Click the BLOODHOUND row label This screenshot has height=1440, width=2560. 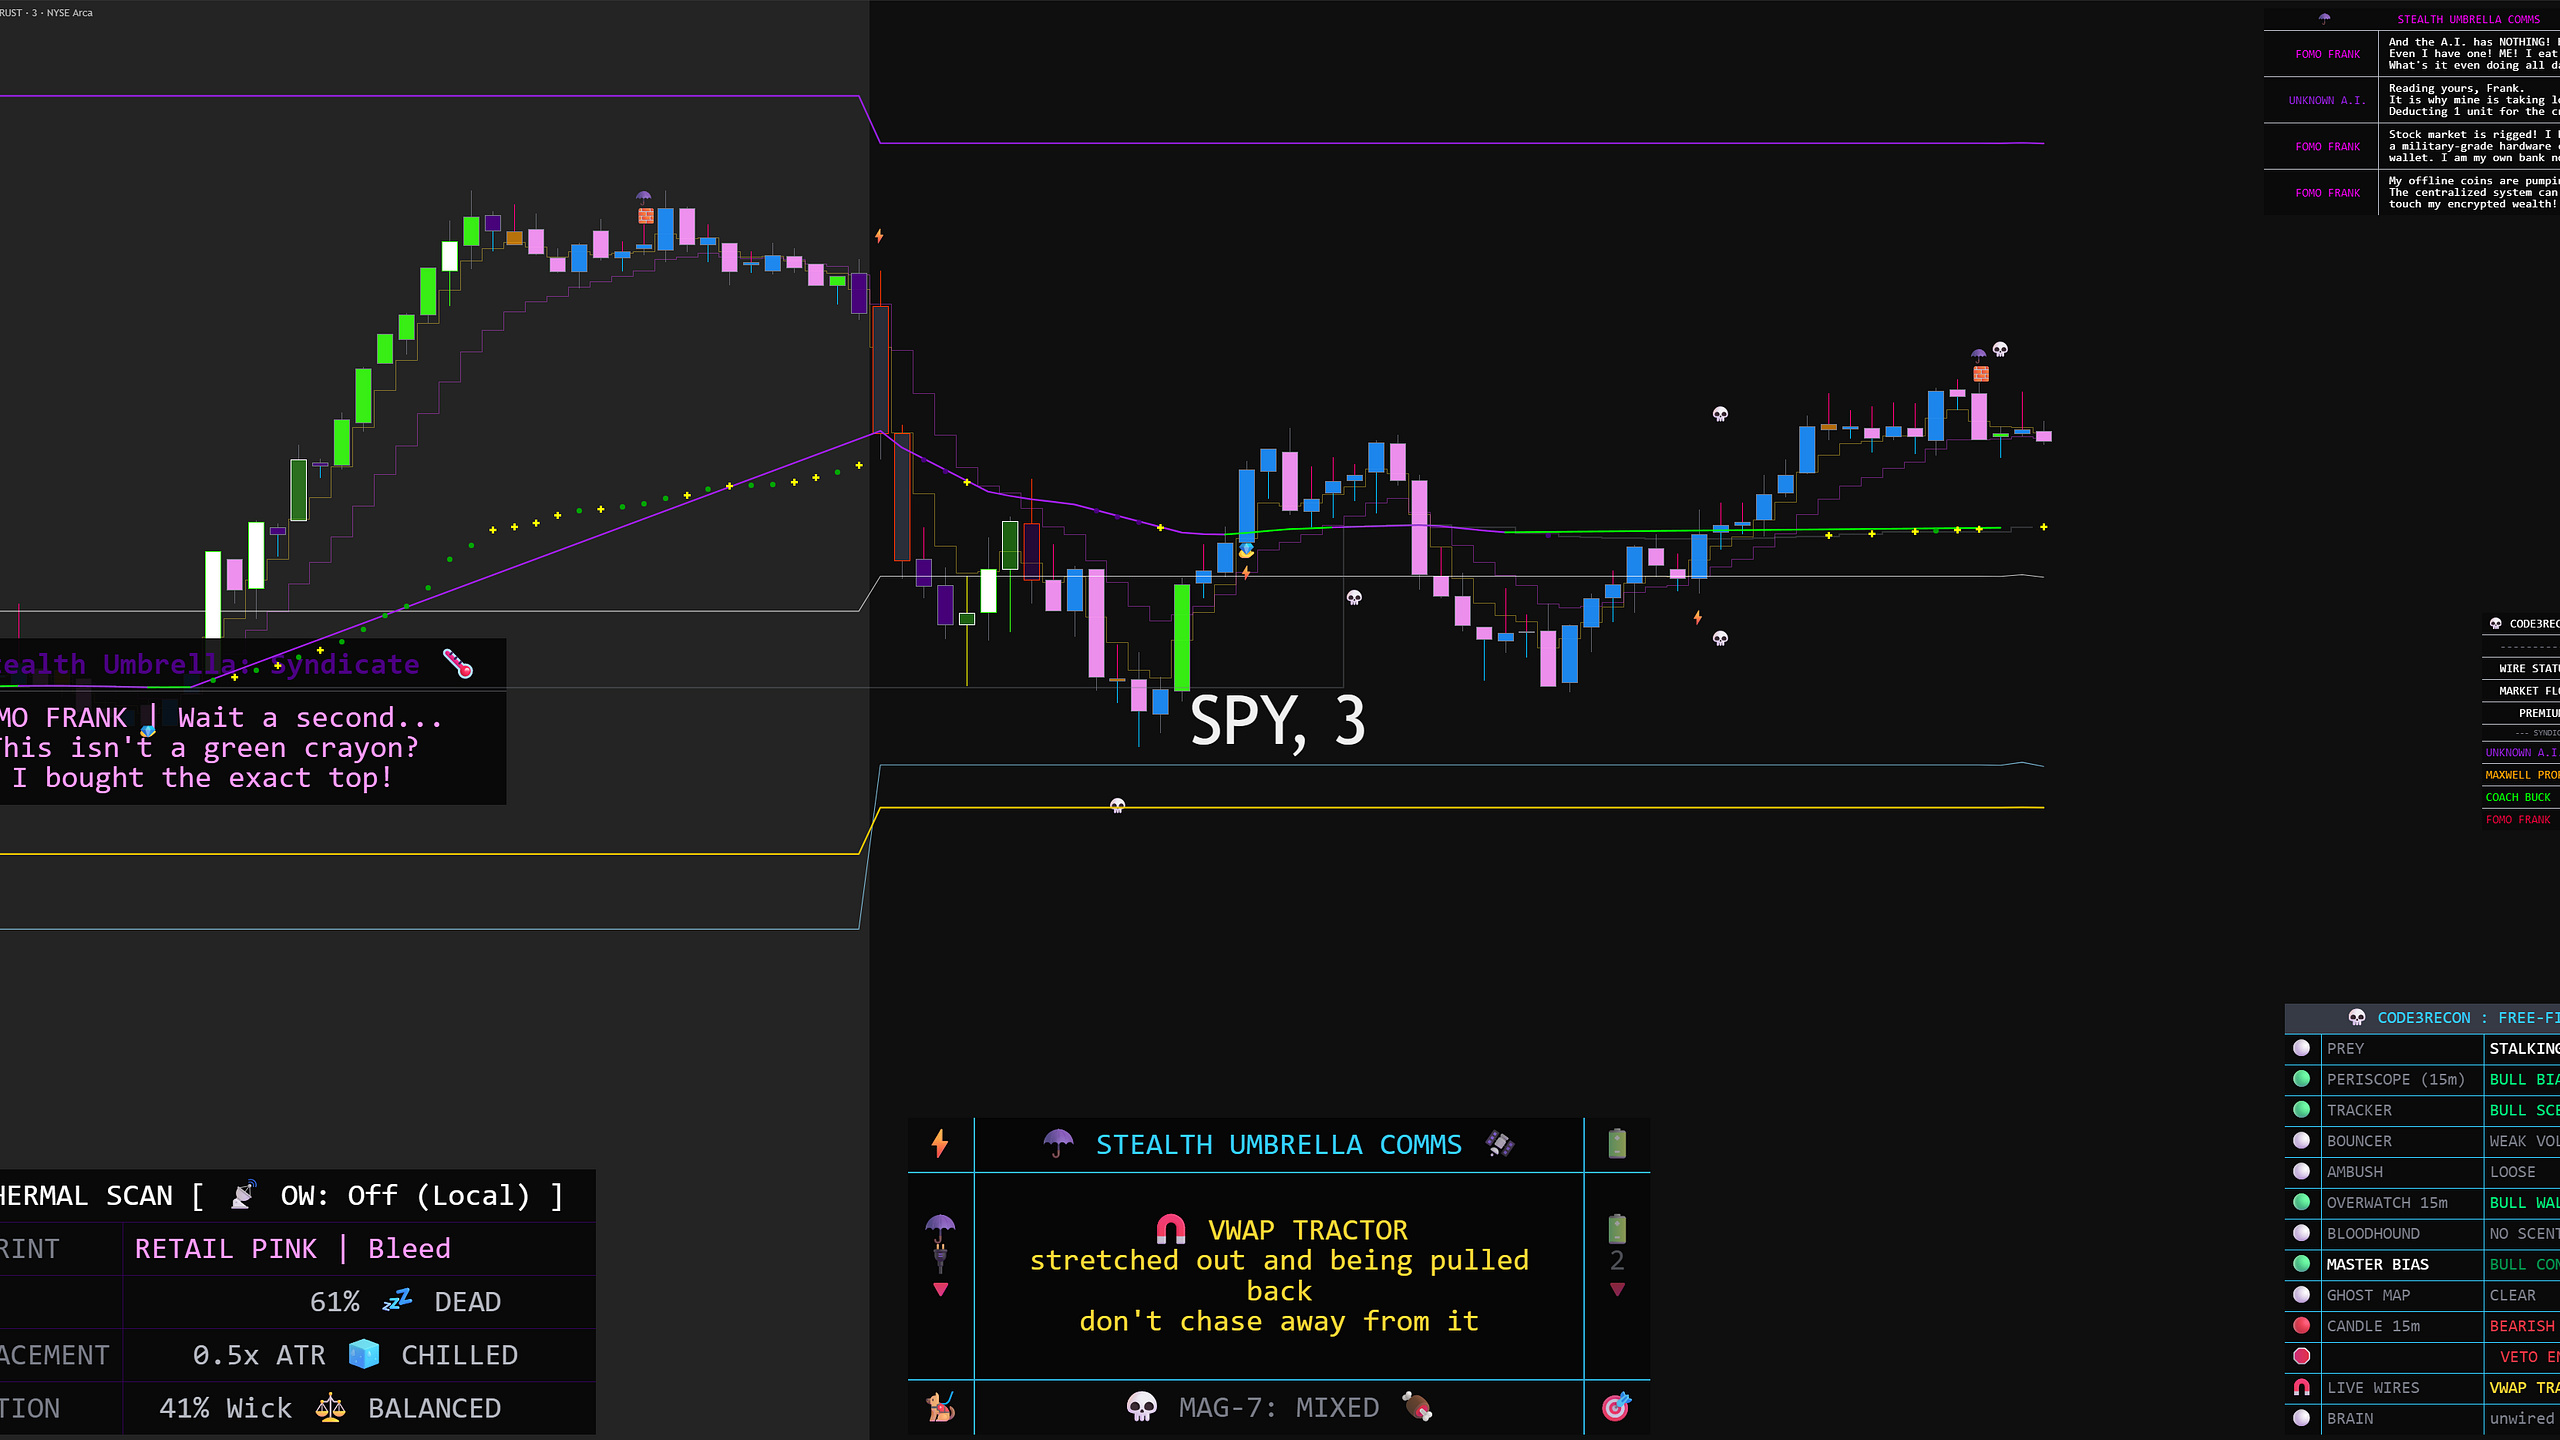[2373, 1234]
